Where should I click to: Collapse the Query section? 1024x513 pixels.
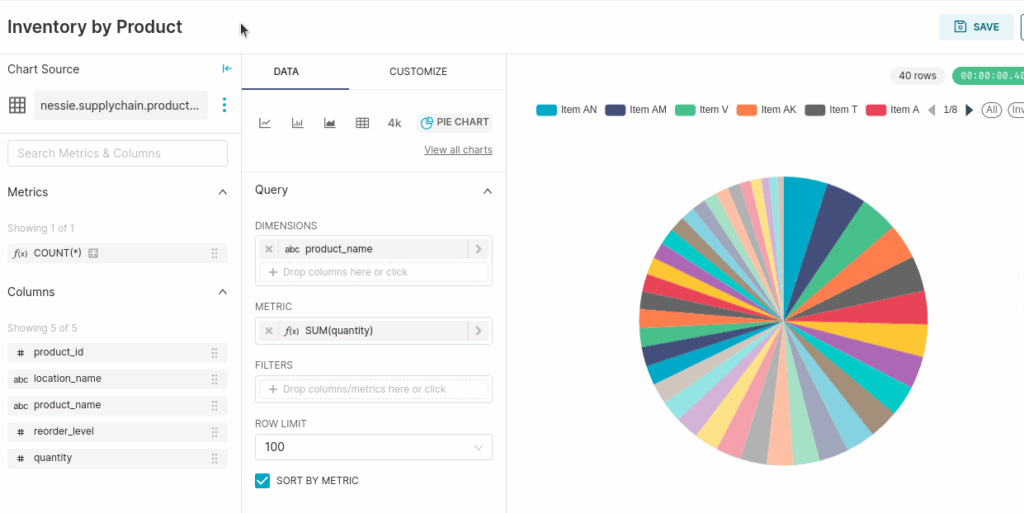487,190
